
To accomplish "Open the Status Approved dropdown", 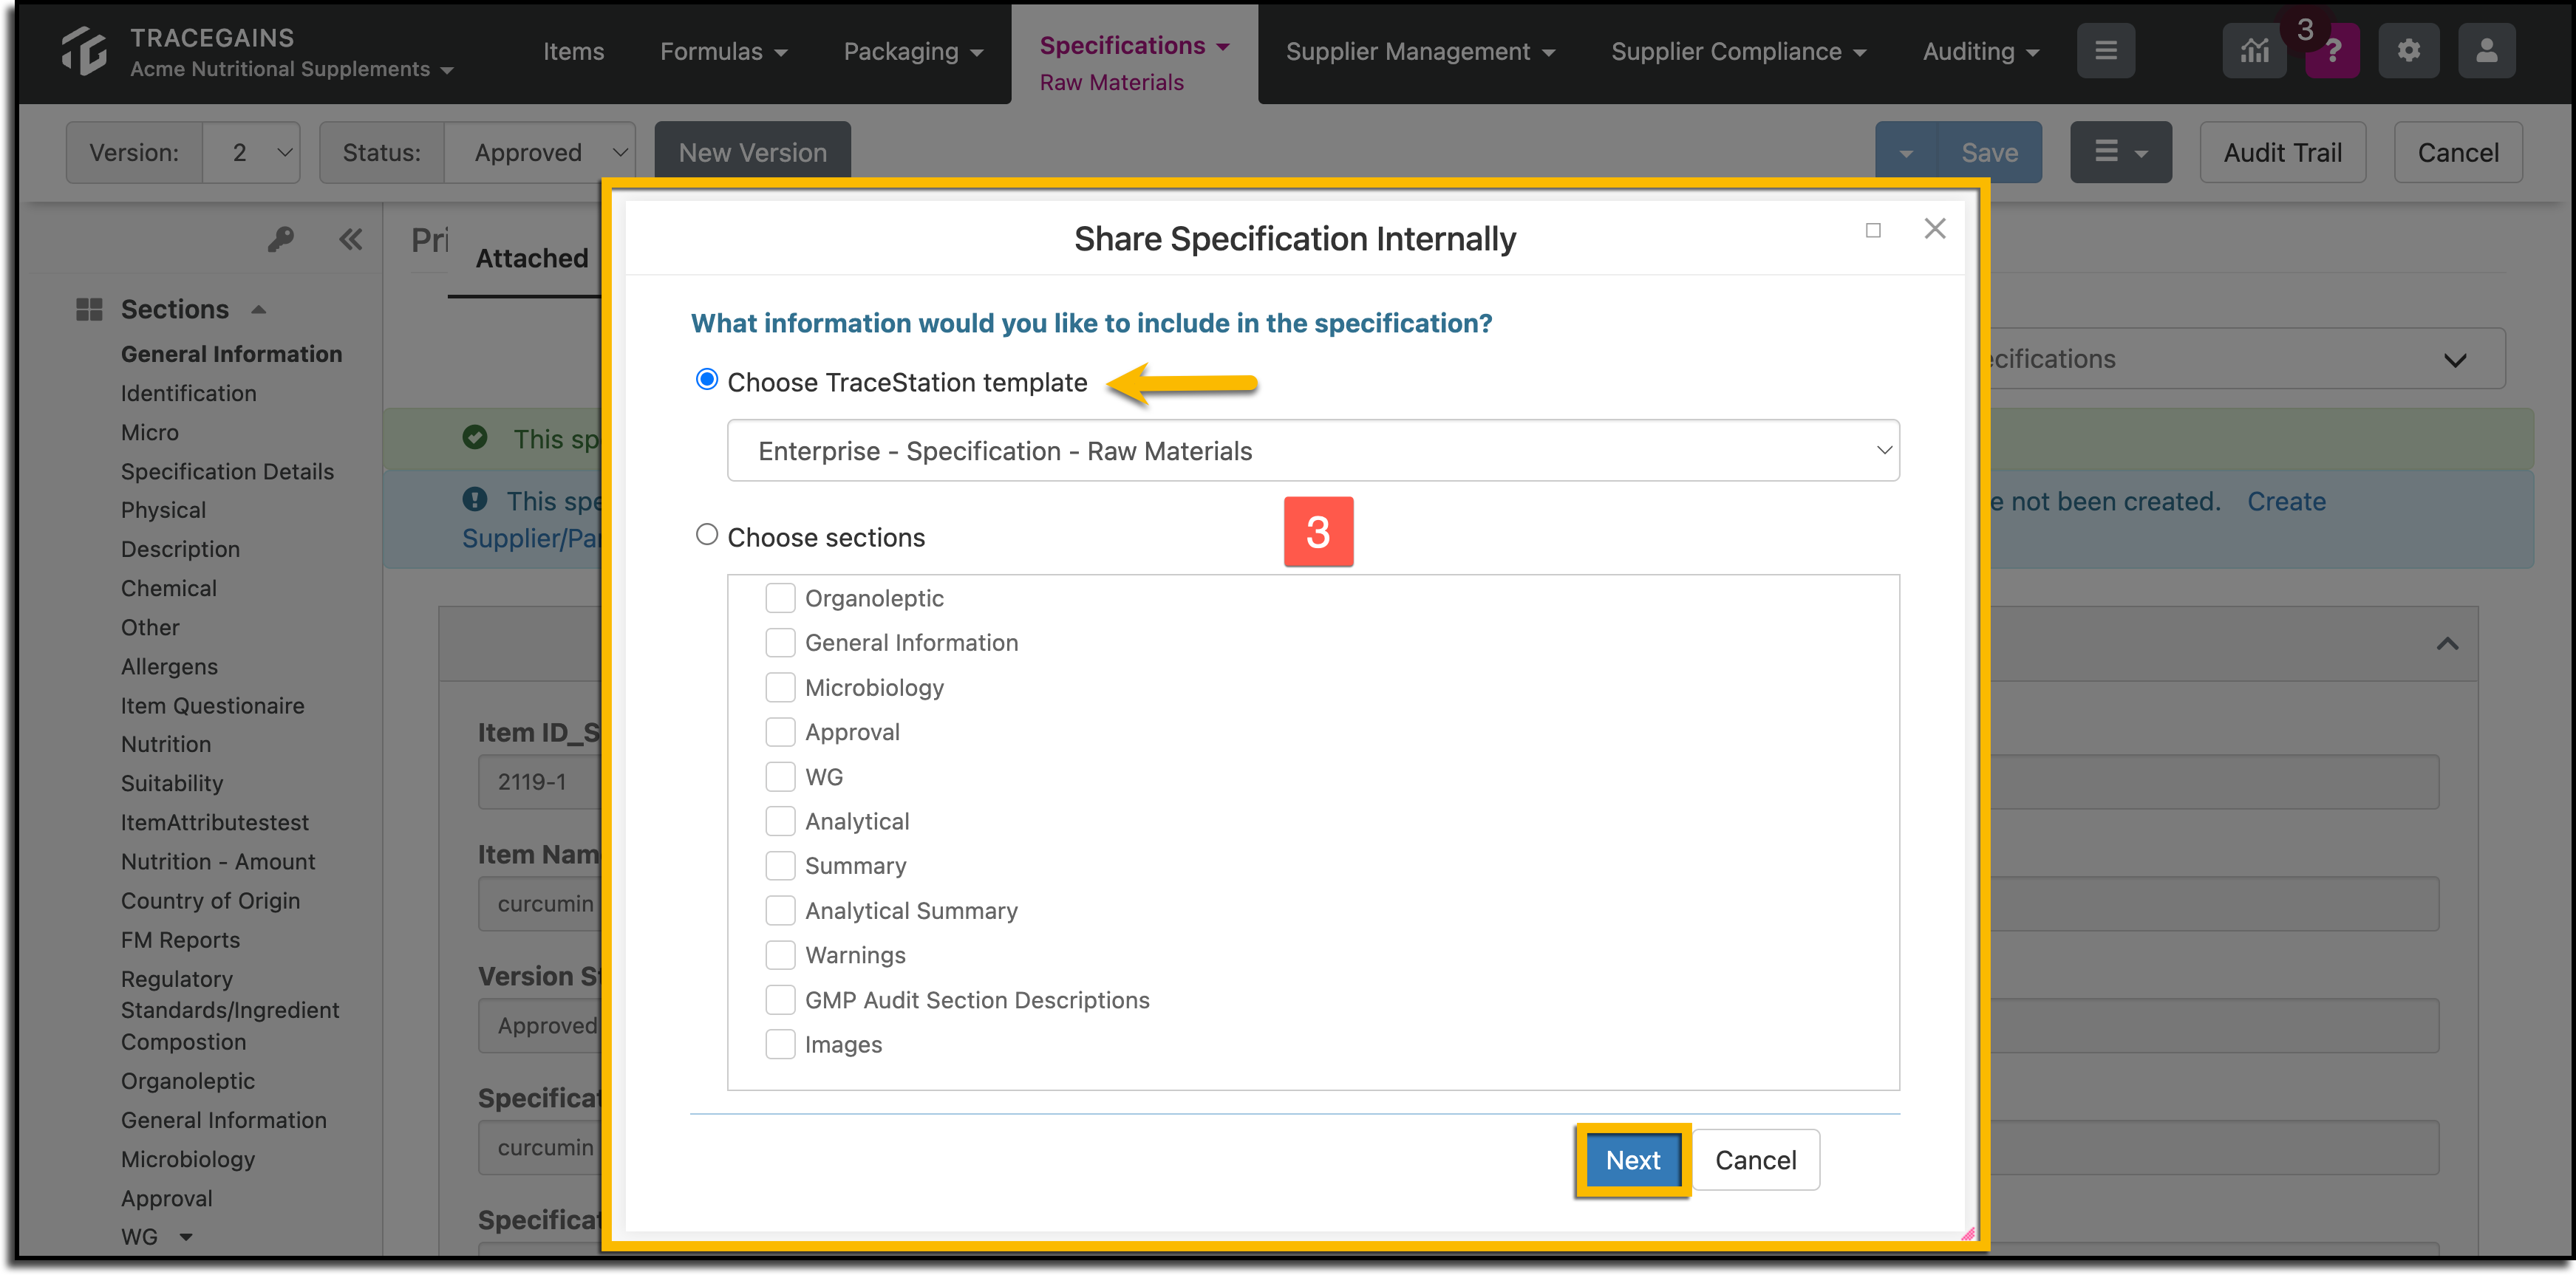I will [539, 152].
